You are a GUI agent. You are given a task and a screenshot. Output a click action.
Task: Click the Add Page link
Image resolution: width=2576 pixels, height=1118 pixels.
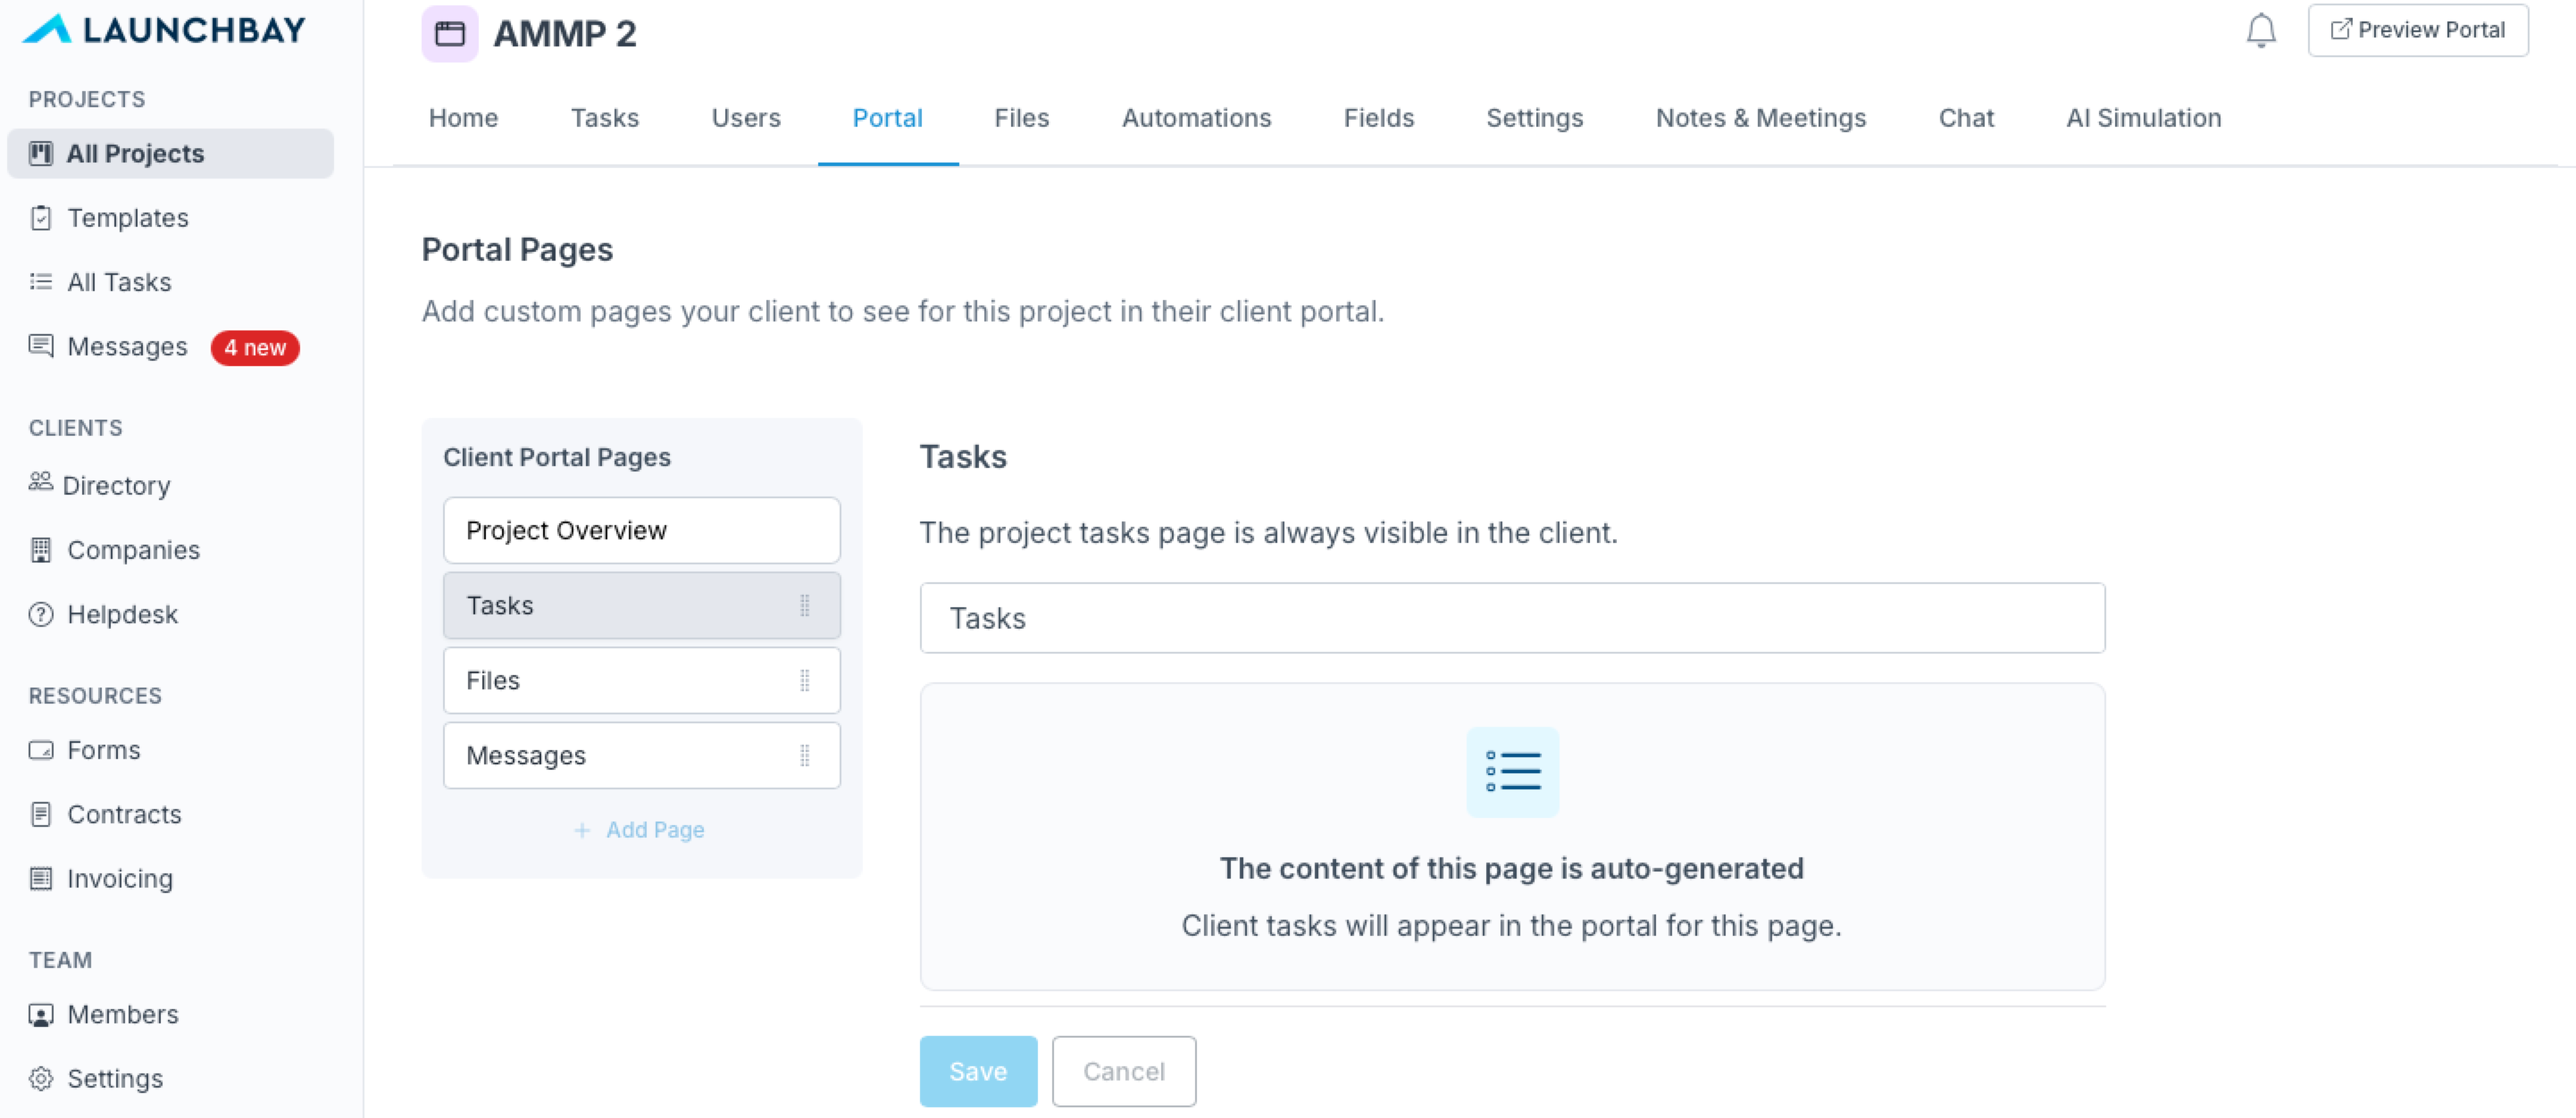640,829
